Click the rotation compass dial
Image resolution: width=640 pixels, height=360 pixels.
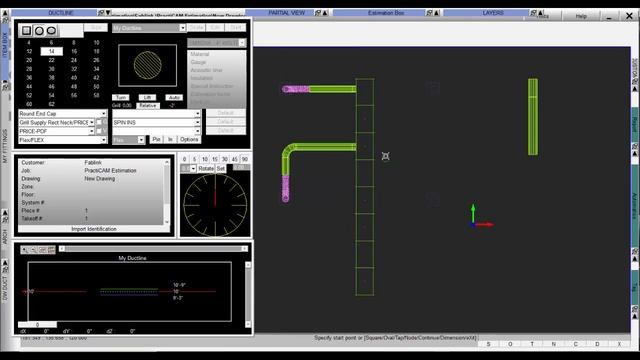coord(215,205)
